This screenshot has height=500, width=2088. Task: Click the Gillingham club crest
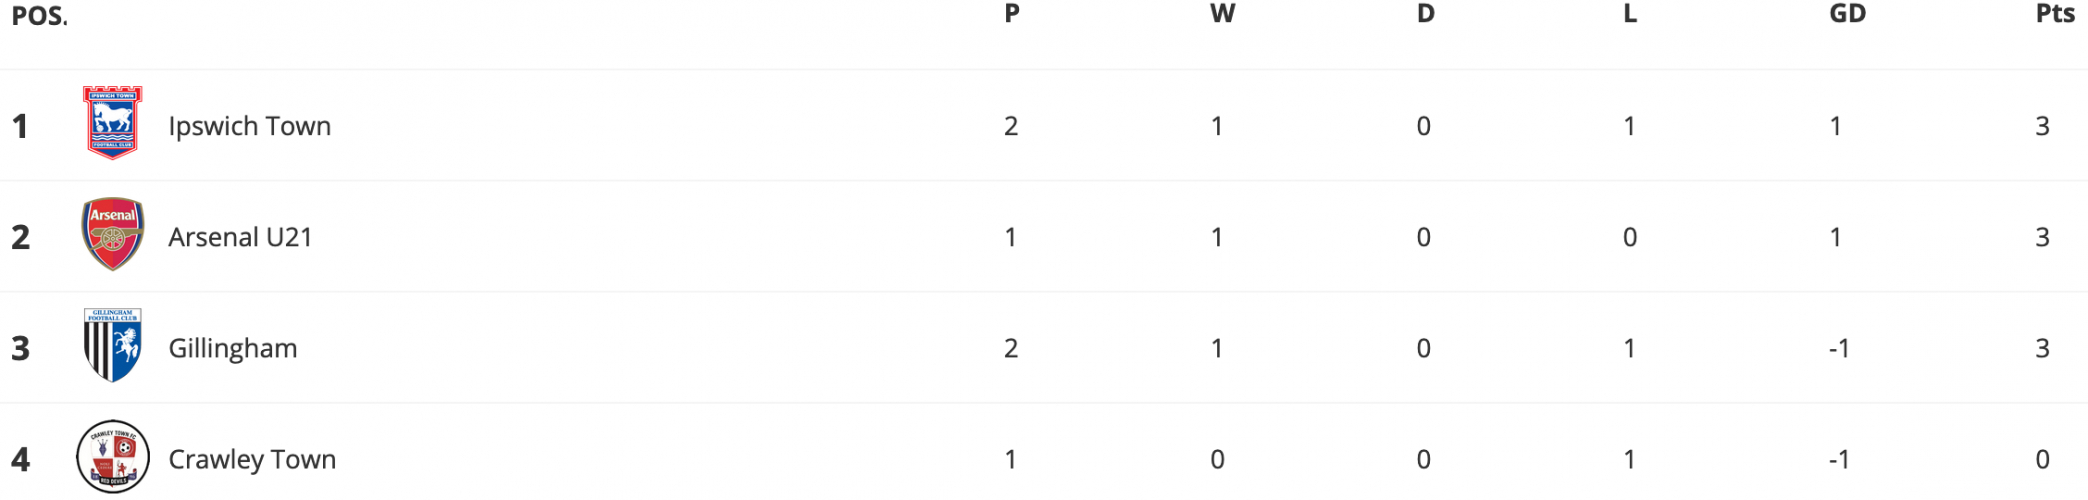[x=113, y=345]
